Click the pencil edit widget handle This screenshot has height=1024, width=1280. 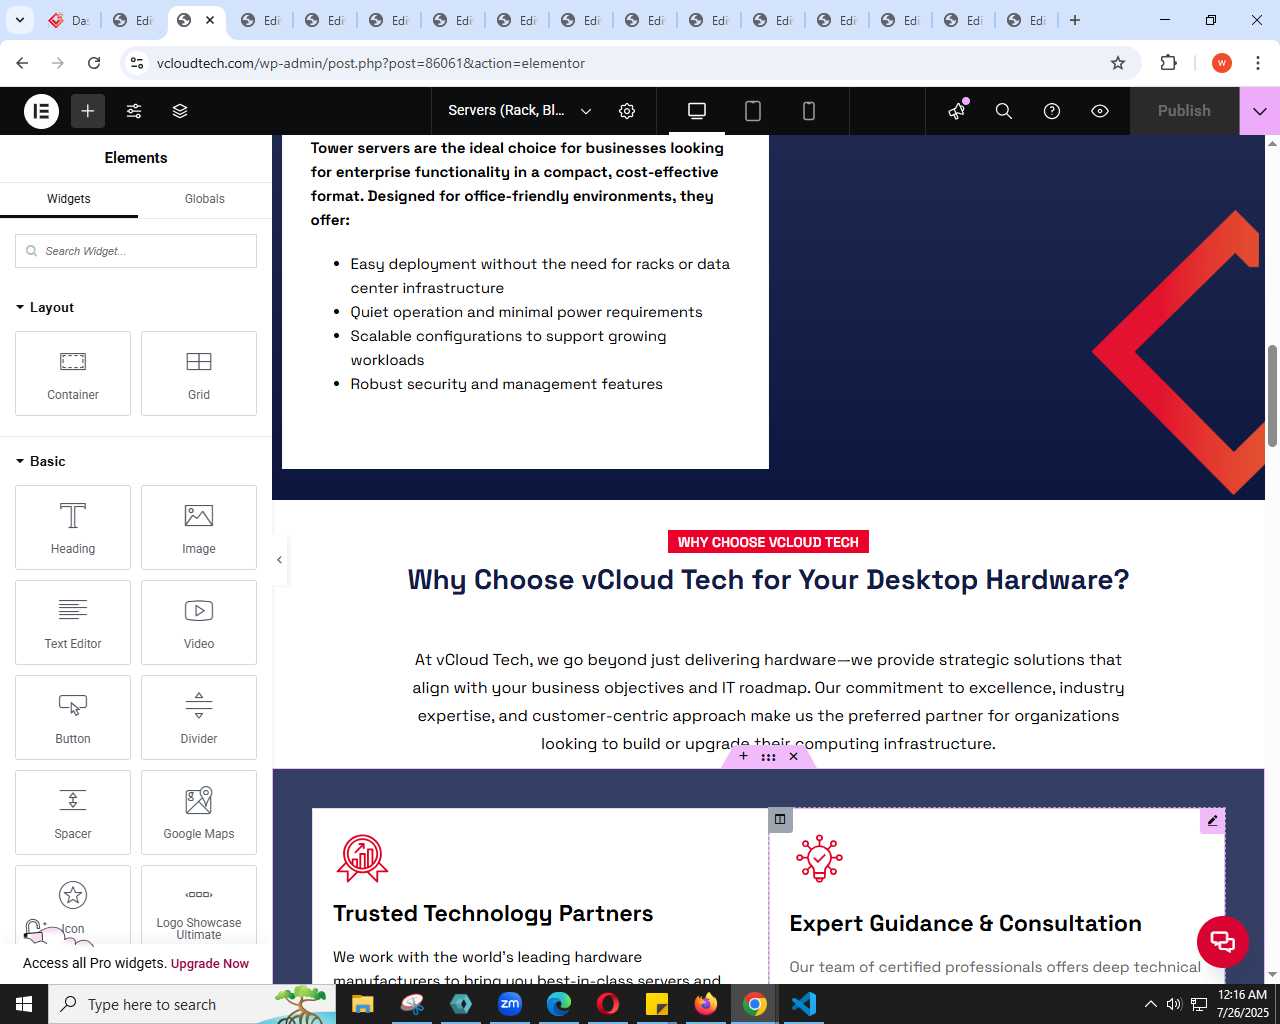(1212, 820)
